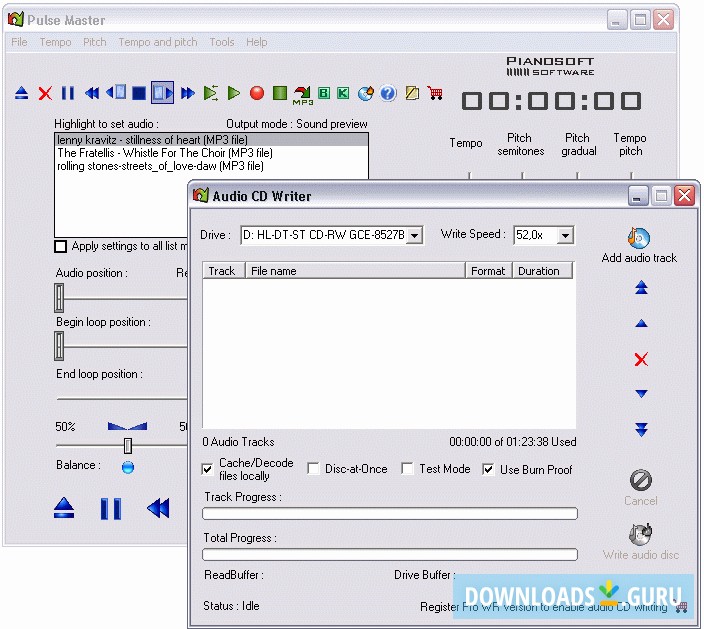Select The Fratellis - Whistle For The Choir
This screenshot has height=629, width=704.
click(211, 153)
